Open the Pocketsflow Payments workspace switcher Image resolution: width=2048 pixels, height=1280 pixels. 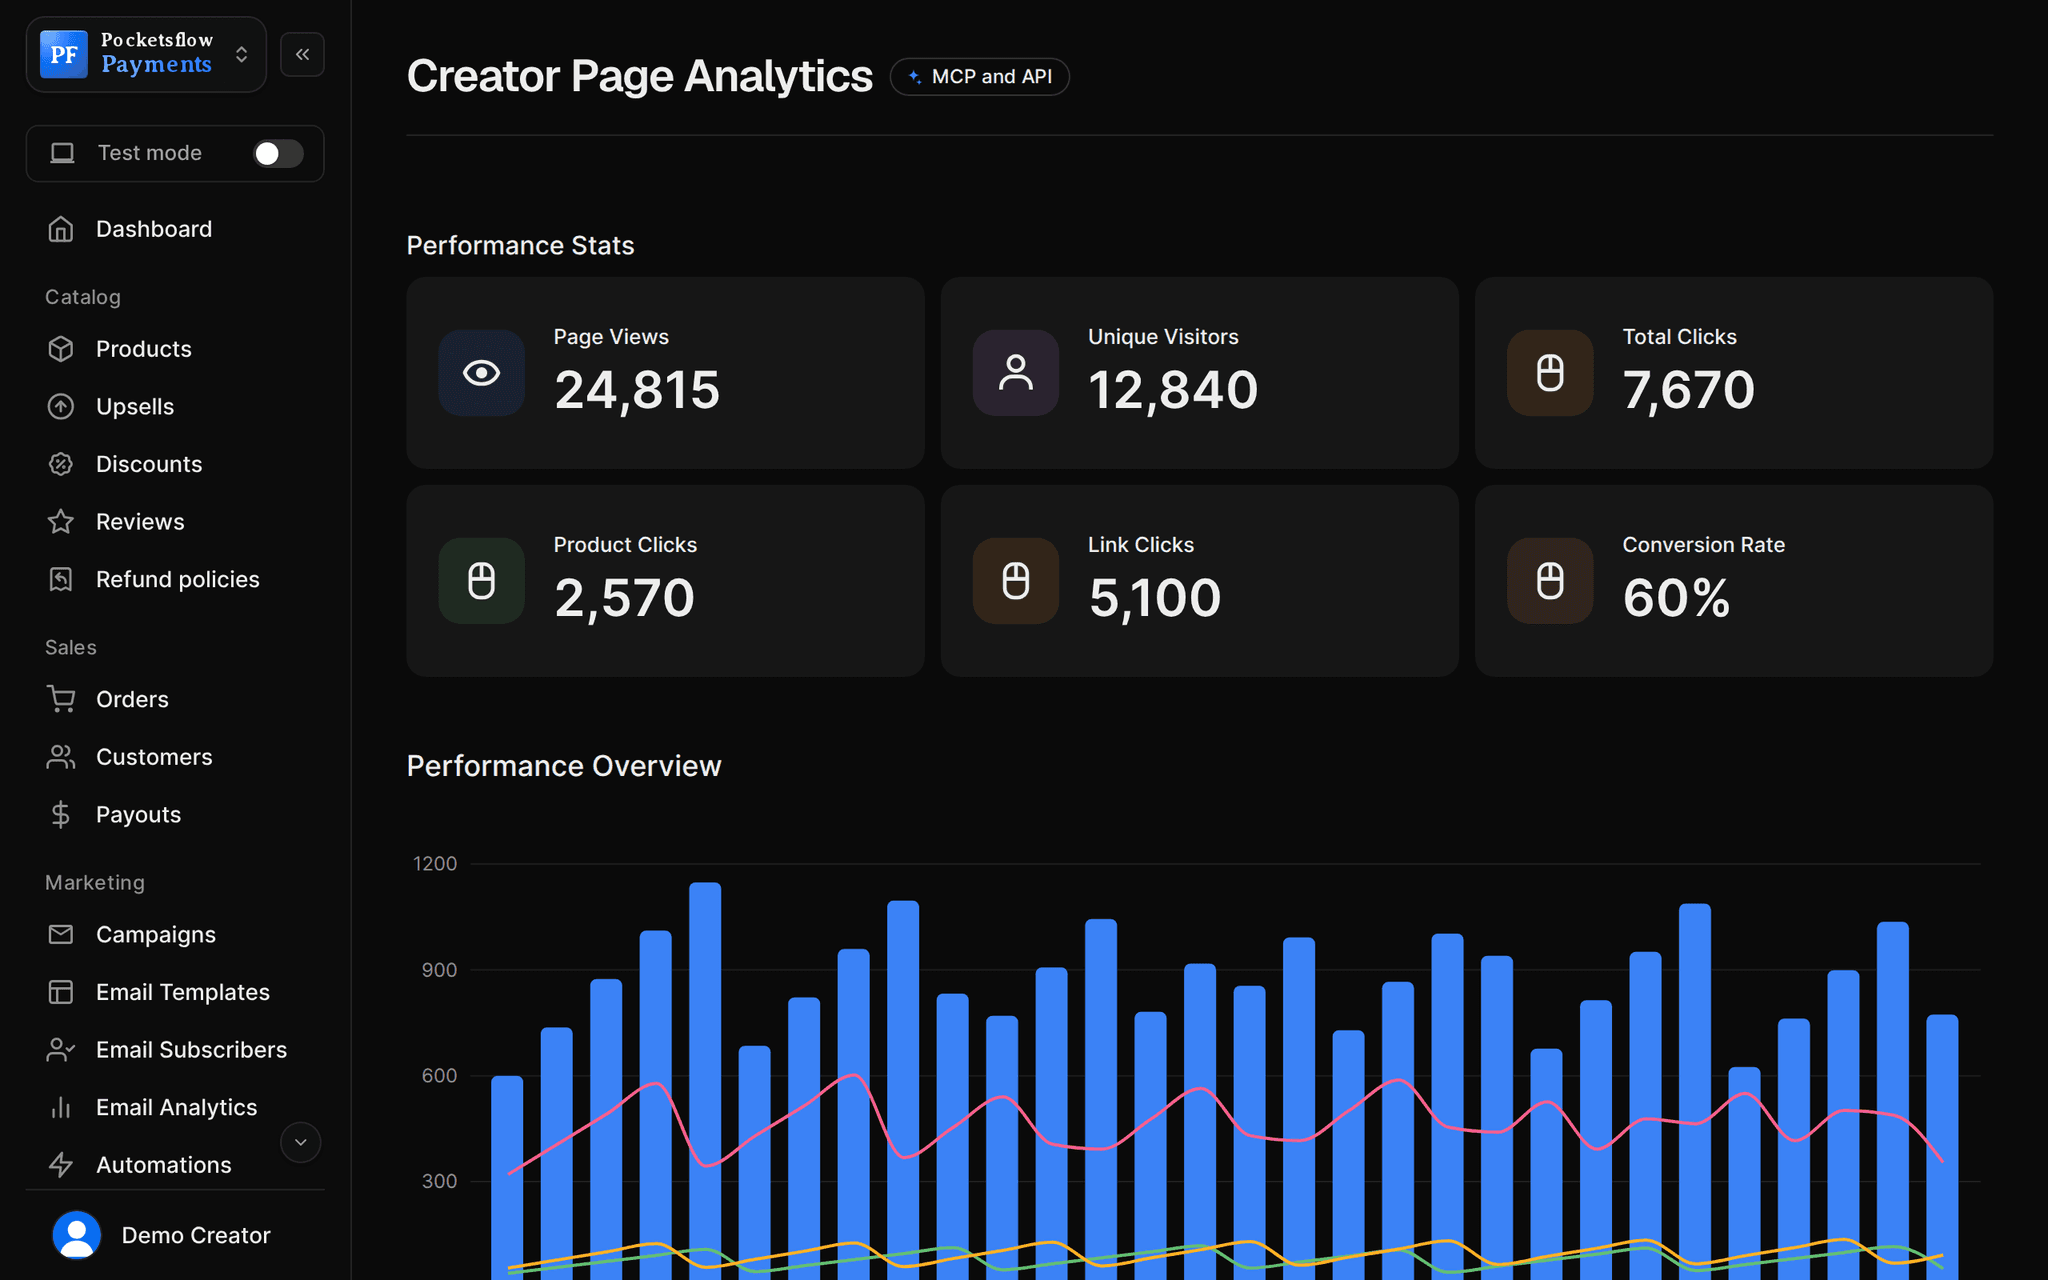(x=146, y=54)
